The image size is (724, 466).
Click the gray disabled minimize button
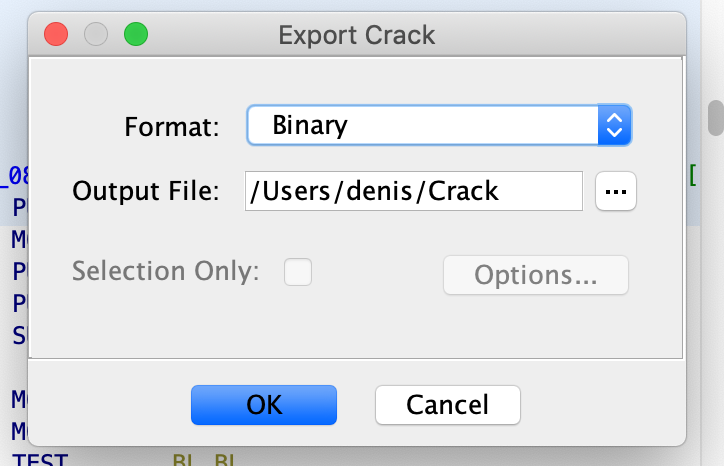(x=96, y=34)
